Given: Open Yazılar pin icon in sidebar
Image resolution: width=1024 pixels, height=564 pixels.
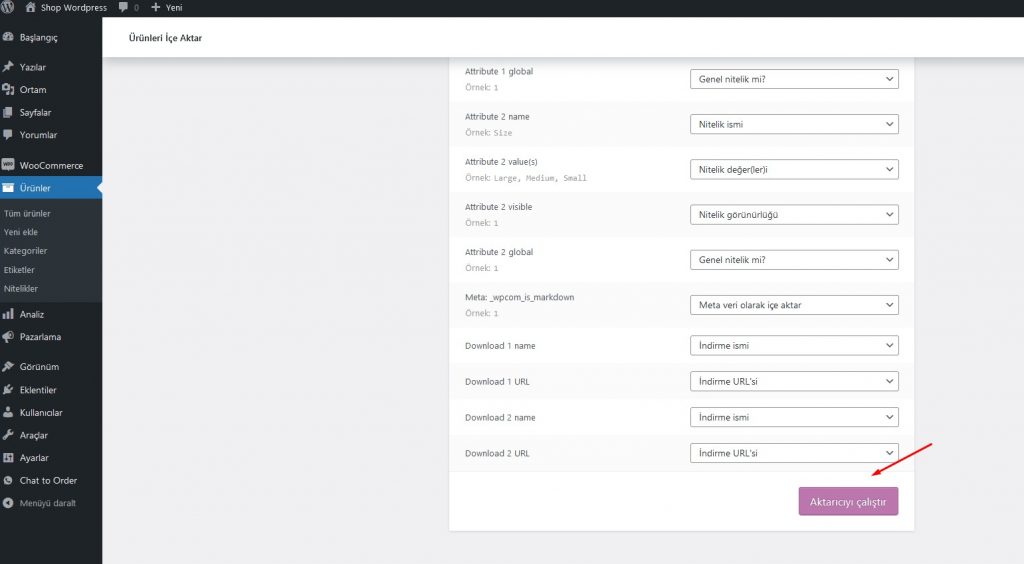Looking at the screenshot, I should 9,67.
